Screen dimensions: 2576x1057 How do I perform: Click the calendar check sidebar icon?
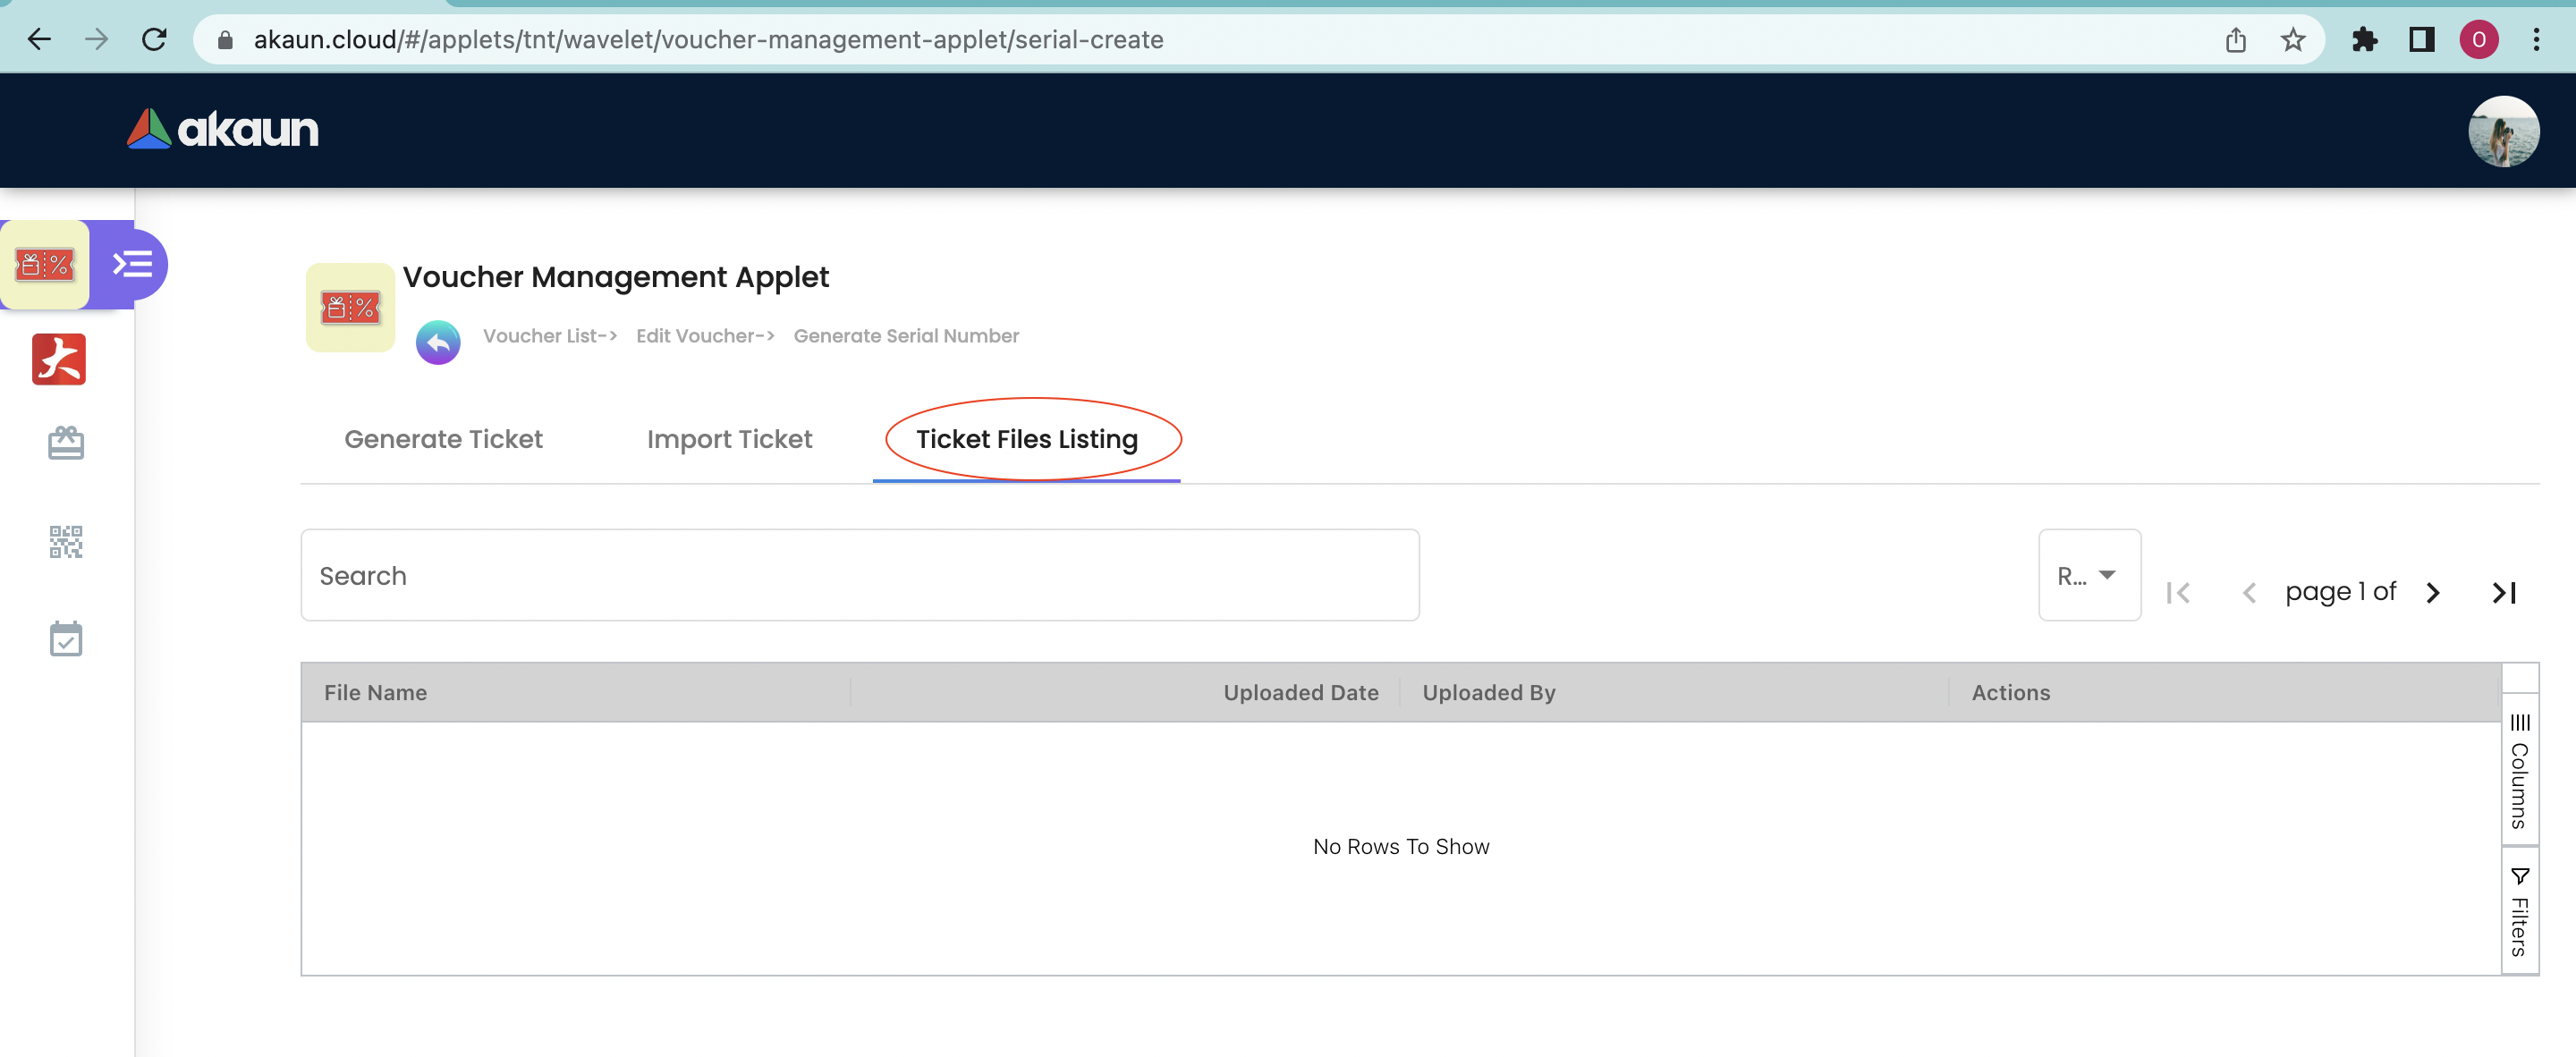point(66,638)
